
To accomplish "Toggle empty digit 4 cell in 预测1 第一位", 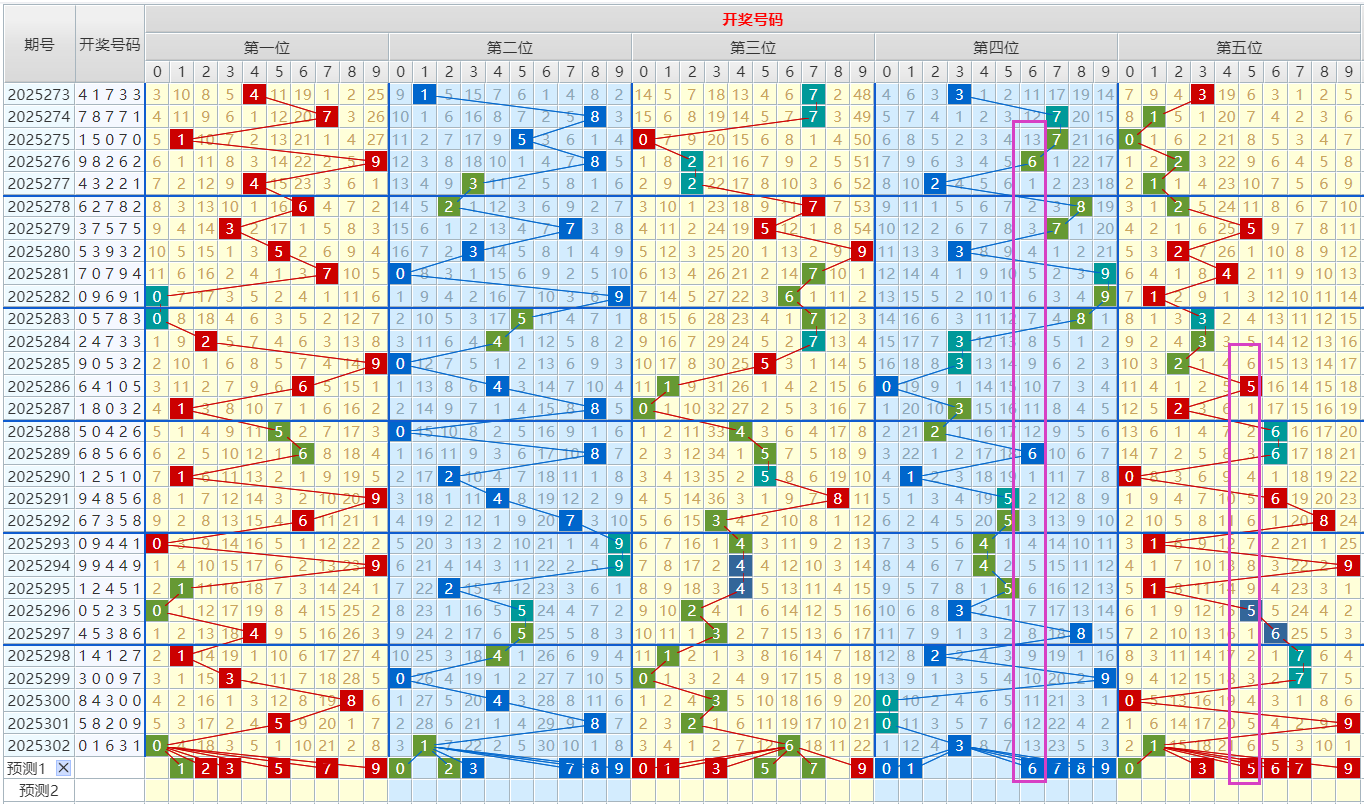I will (254, 768).
